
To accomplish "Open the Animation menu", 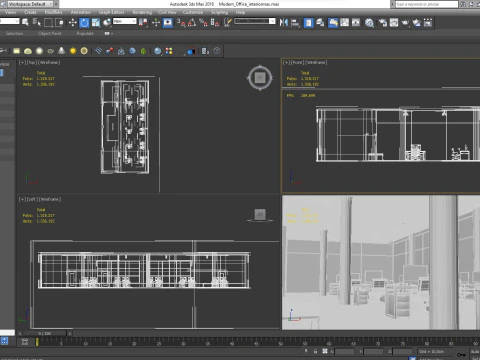I will coord(81,12).
